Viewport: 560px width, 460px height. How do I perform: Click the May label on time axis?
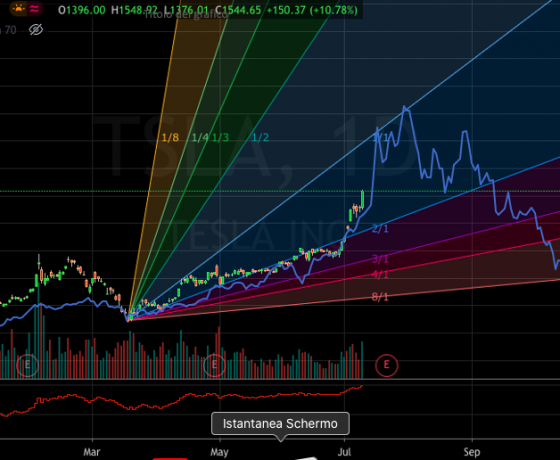click(x=219, y=452)
